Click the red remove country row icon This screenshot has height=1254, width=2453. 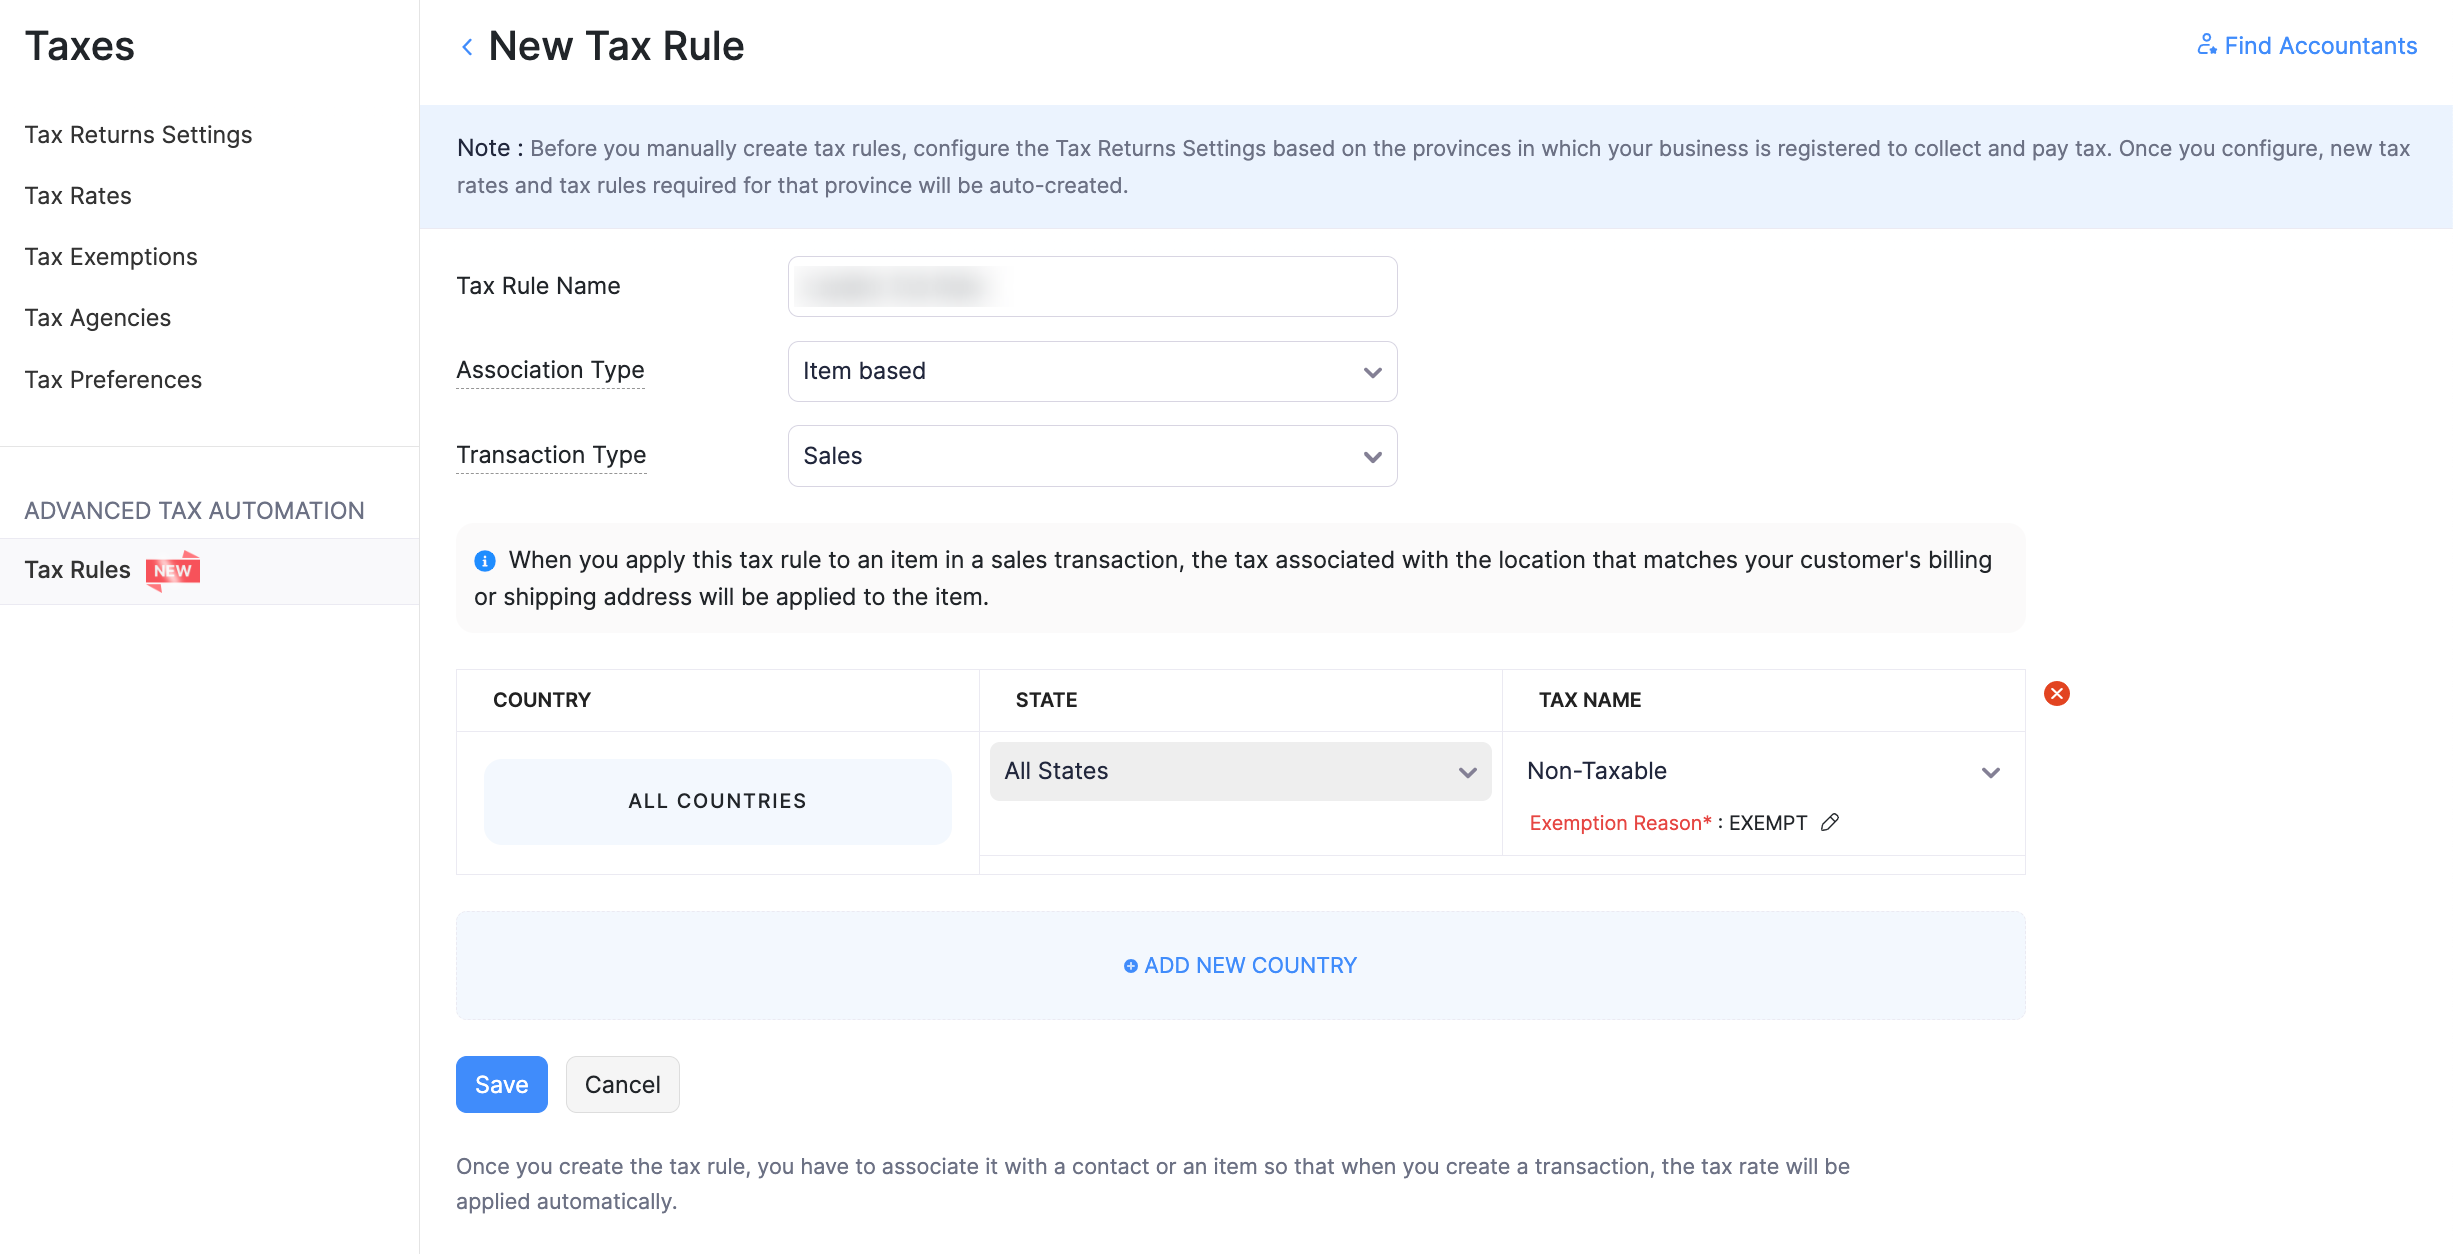tap(2056, 694)
